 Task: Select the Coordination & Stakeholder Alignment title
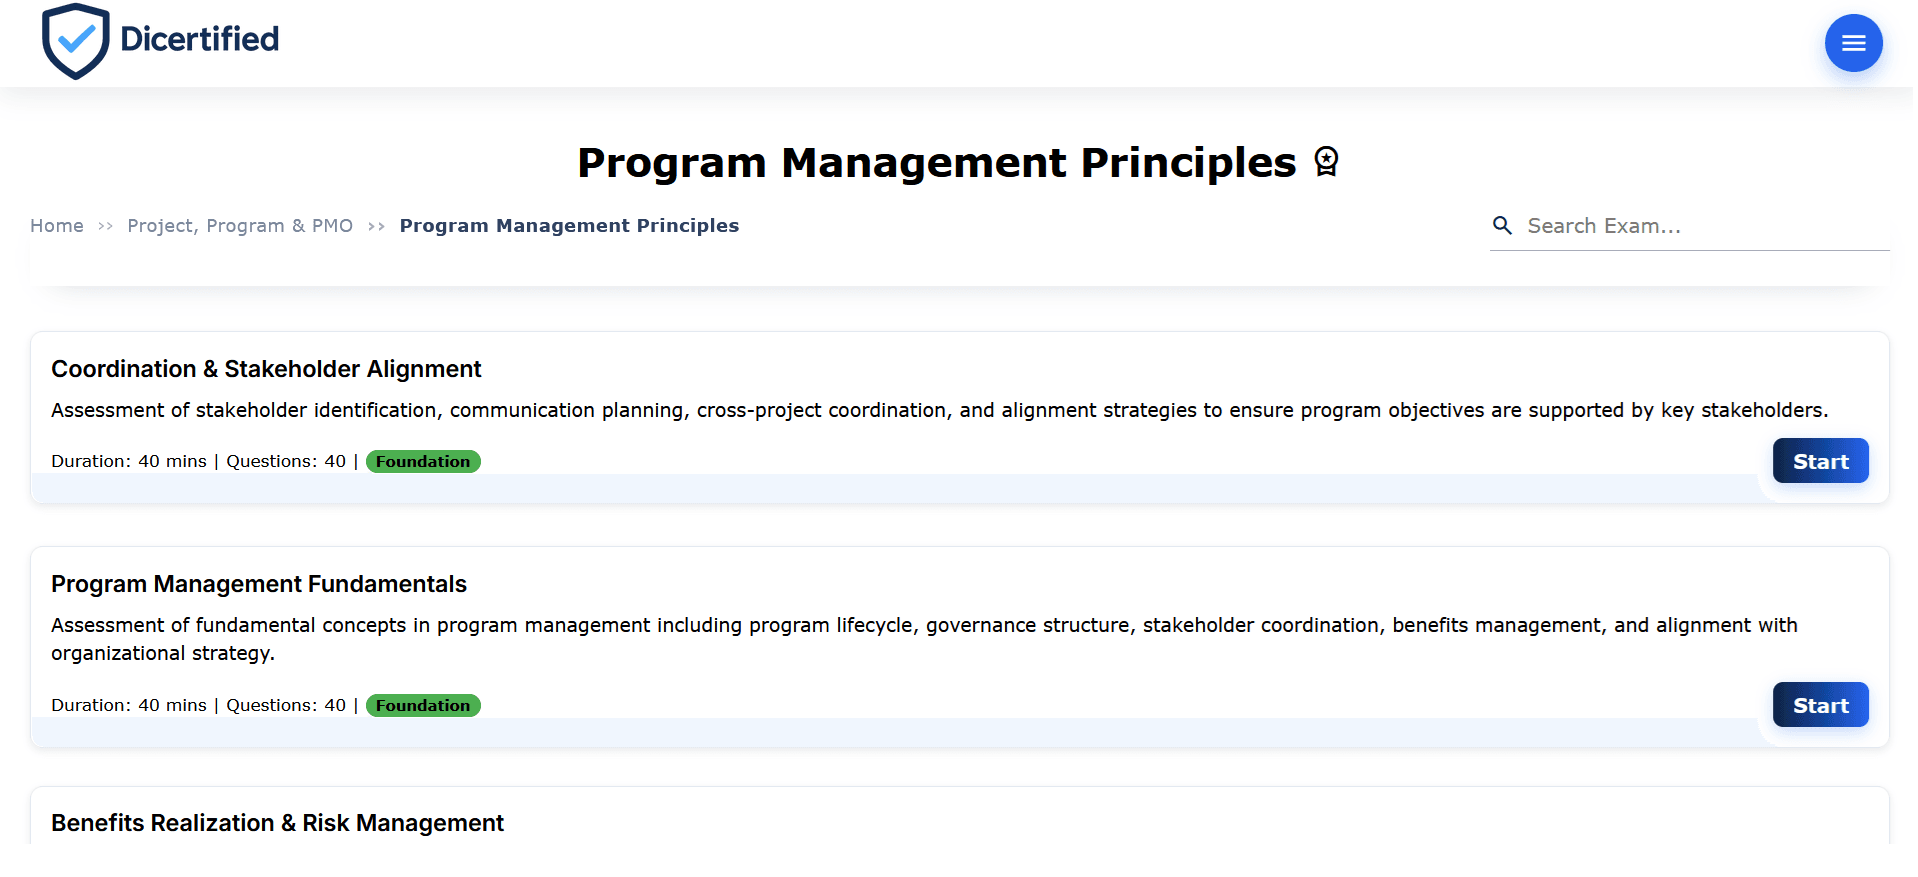point(266,368)
